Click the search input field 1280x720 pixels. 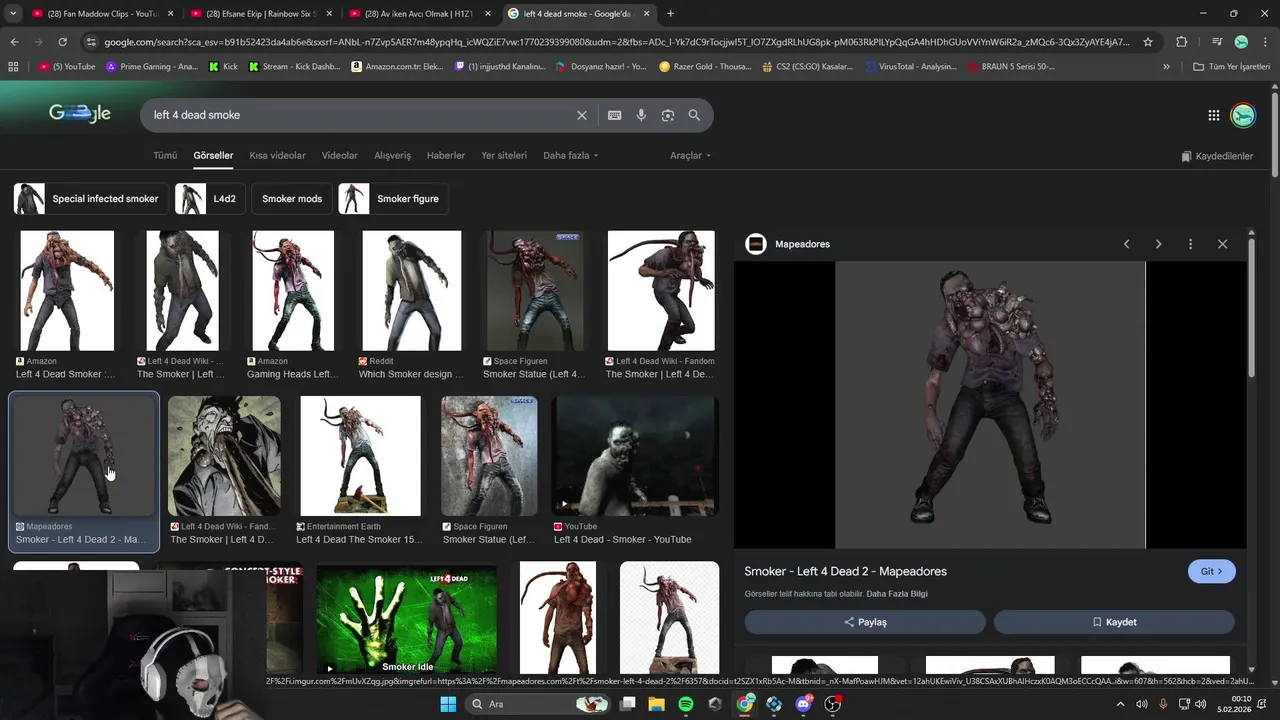[360, 115]
